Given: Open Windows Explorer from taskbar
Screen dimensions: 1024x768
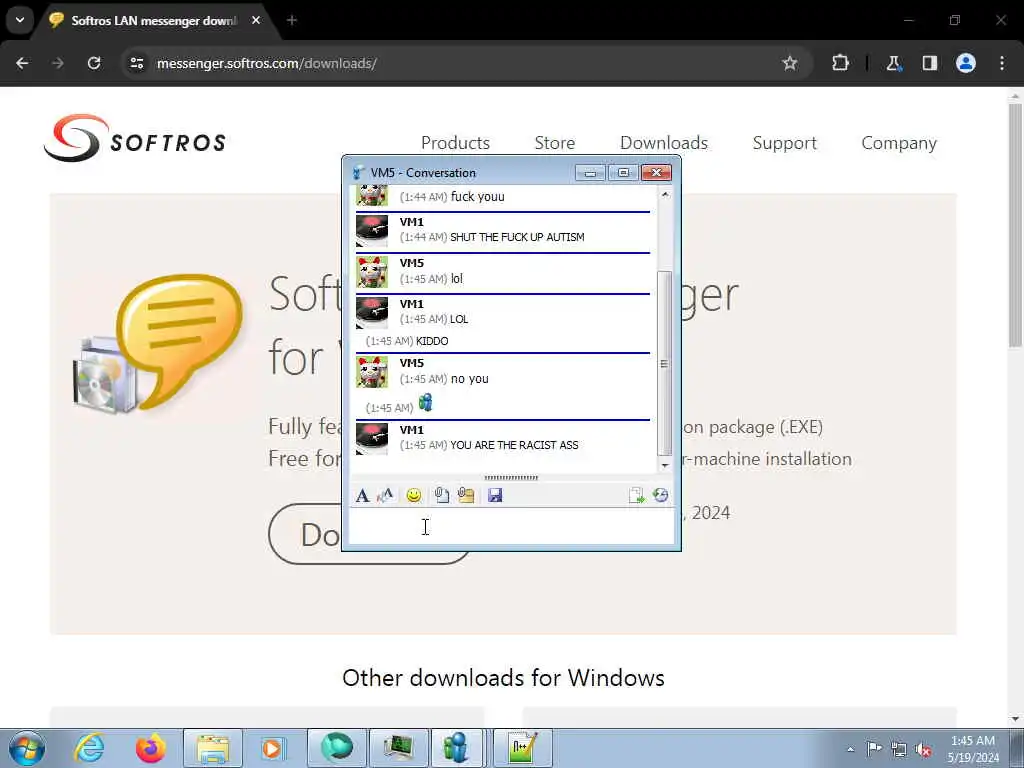Looking at the screenshot, I should (213, 748).
